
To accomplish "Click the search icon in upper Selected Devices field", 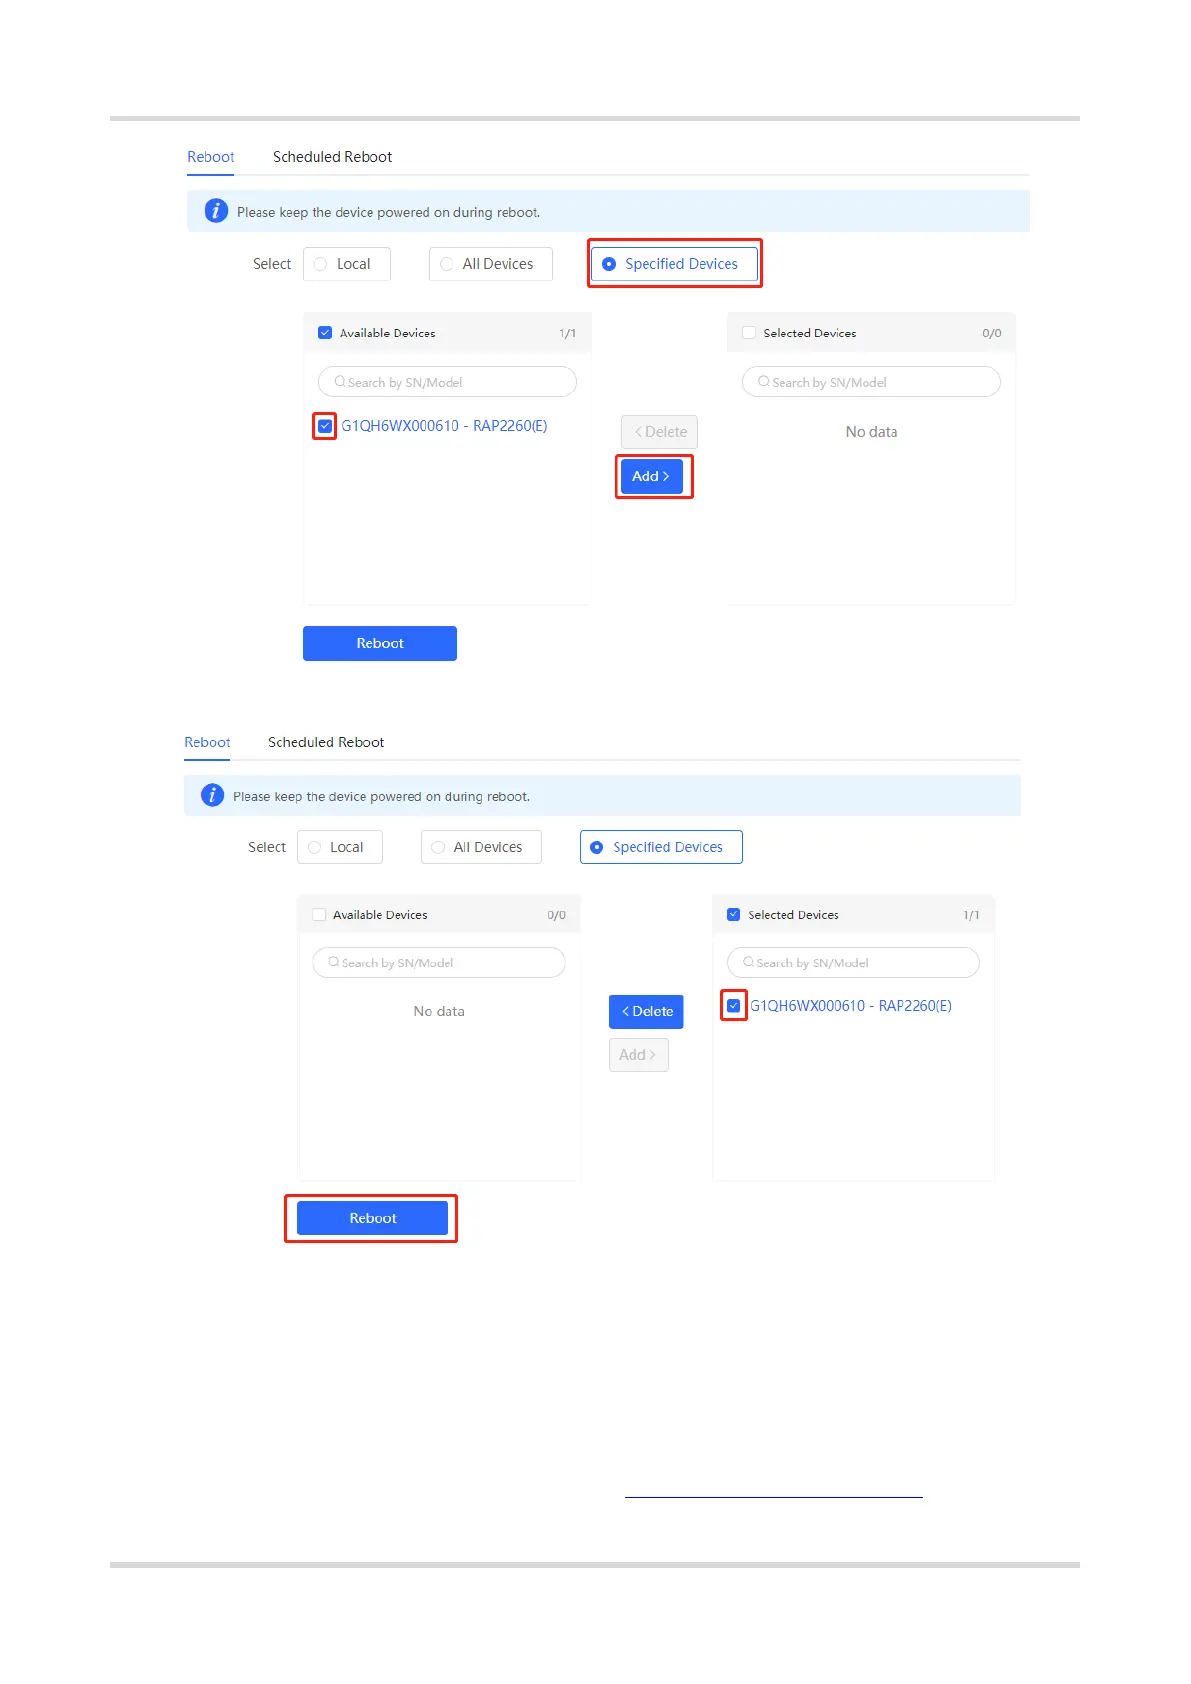I will (764, 382).
